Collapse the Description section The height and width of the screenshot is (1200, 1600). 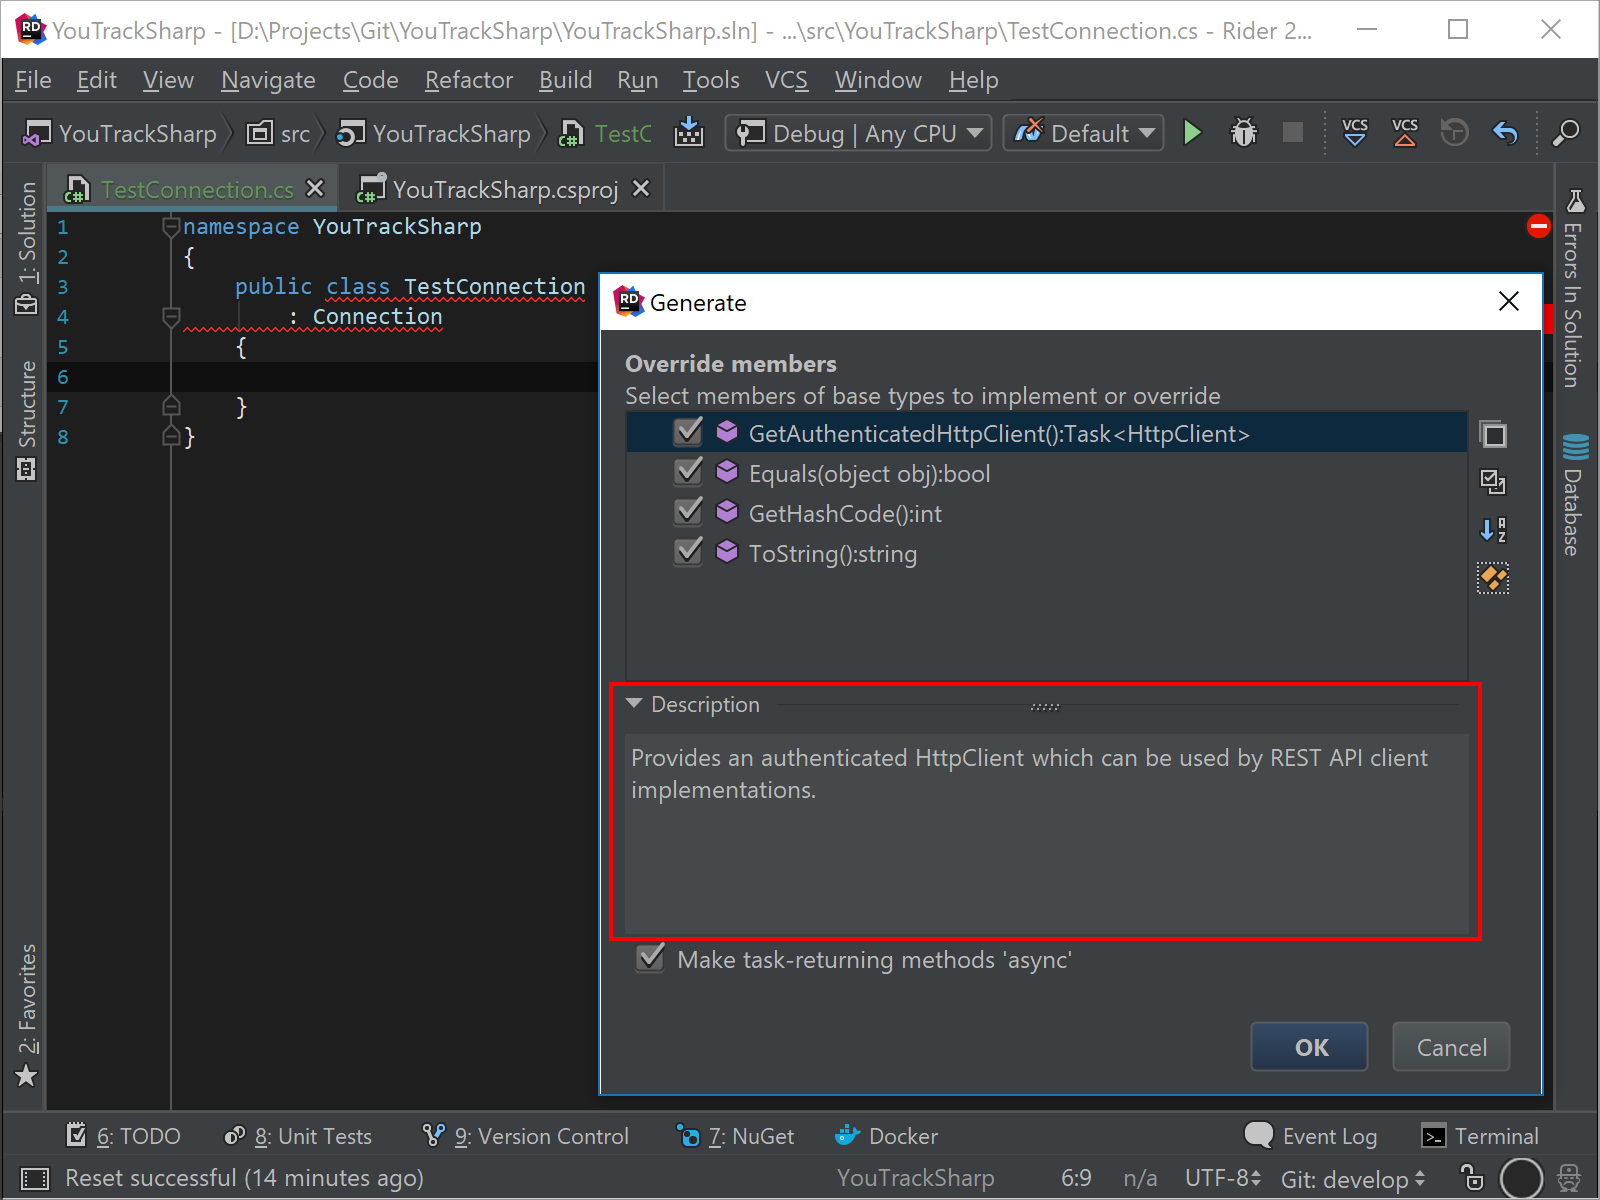click(x=634, y=704)
